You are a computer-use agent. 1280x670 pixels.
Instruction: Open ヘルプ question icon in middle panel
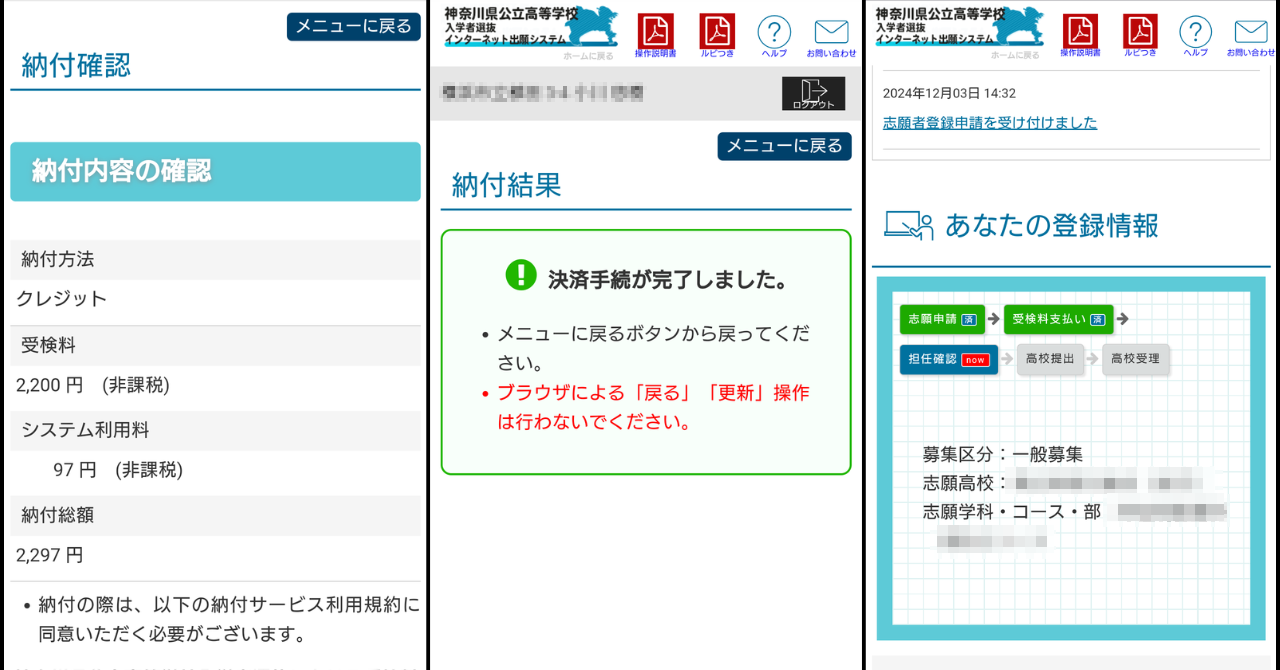point(774,35)
